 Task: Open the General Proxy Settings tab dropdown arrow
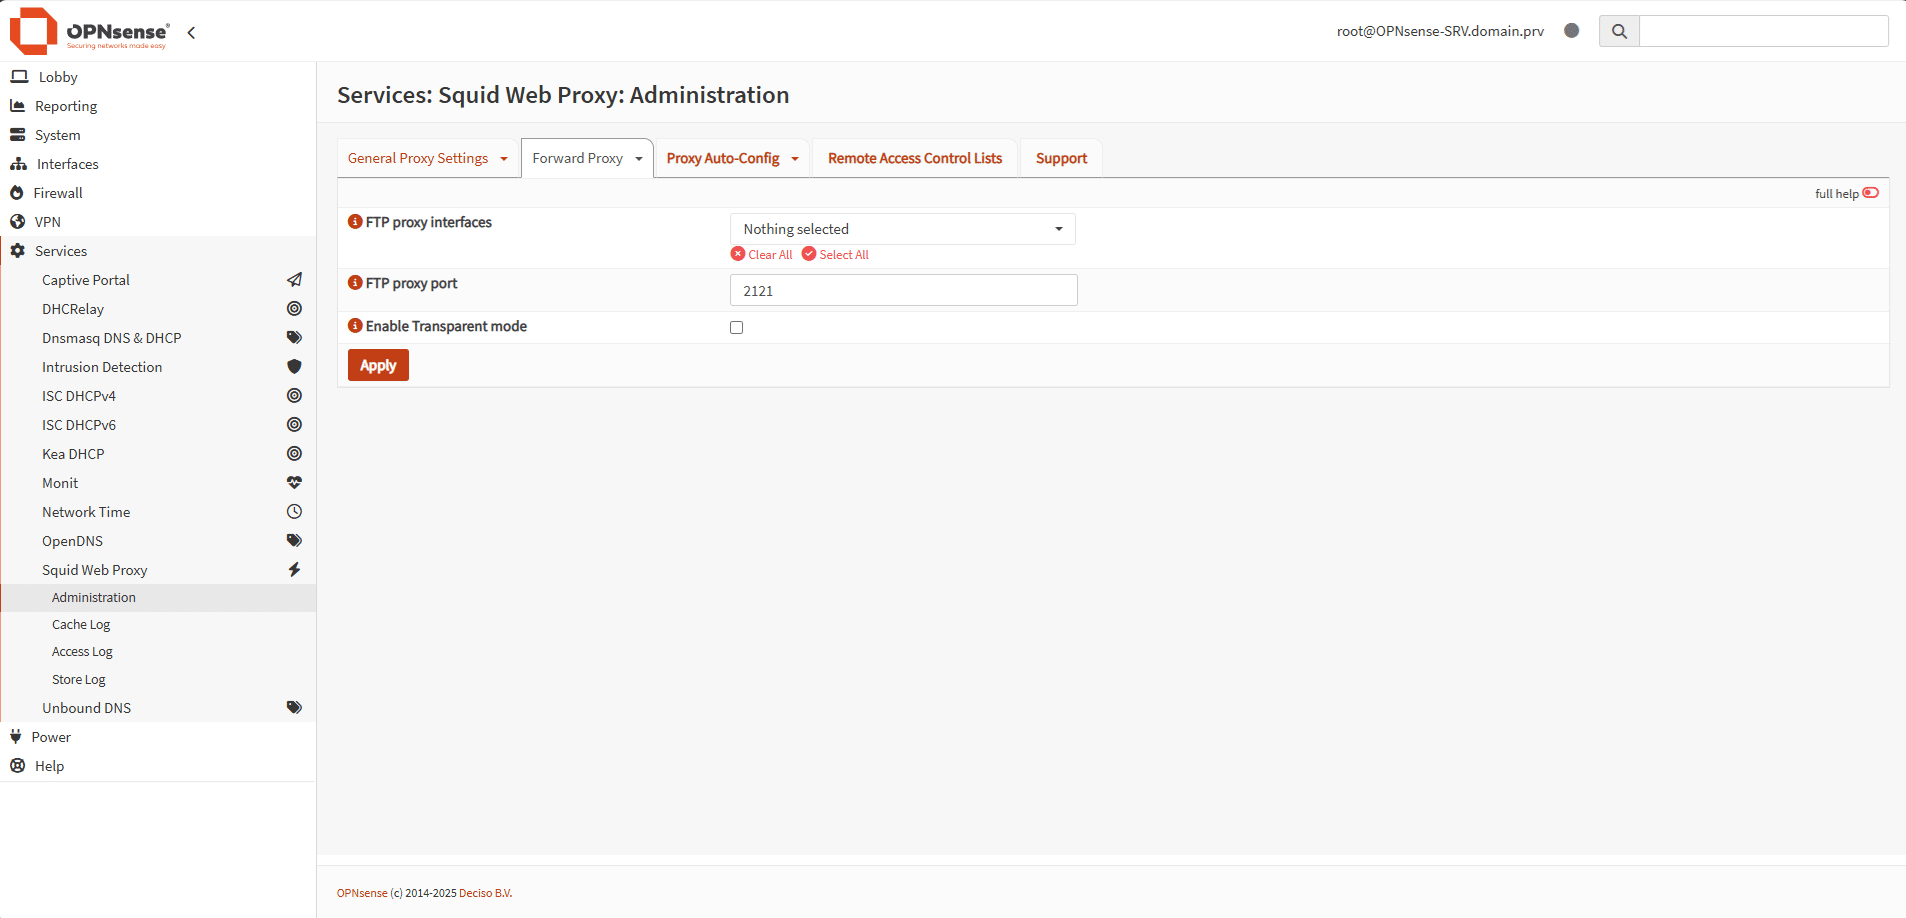(504, 159)
